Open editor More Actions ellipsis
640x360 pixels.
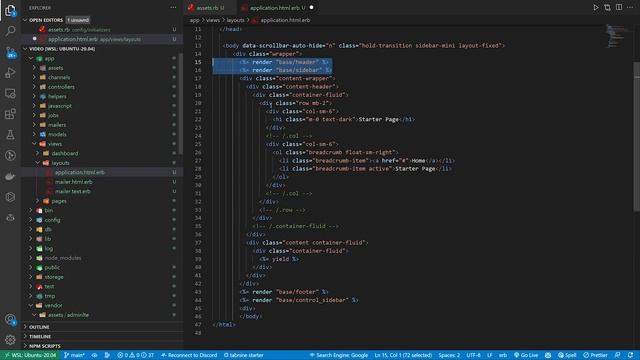pyautogui.click(x=630, y=7)
